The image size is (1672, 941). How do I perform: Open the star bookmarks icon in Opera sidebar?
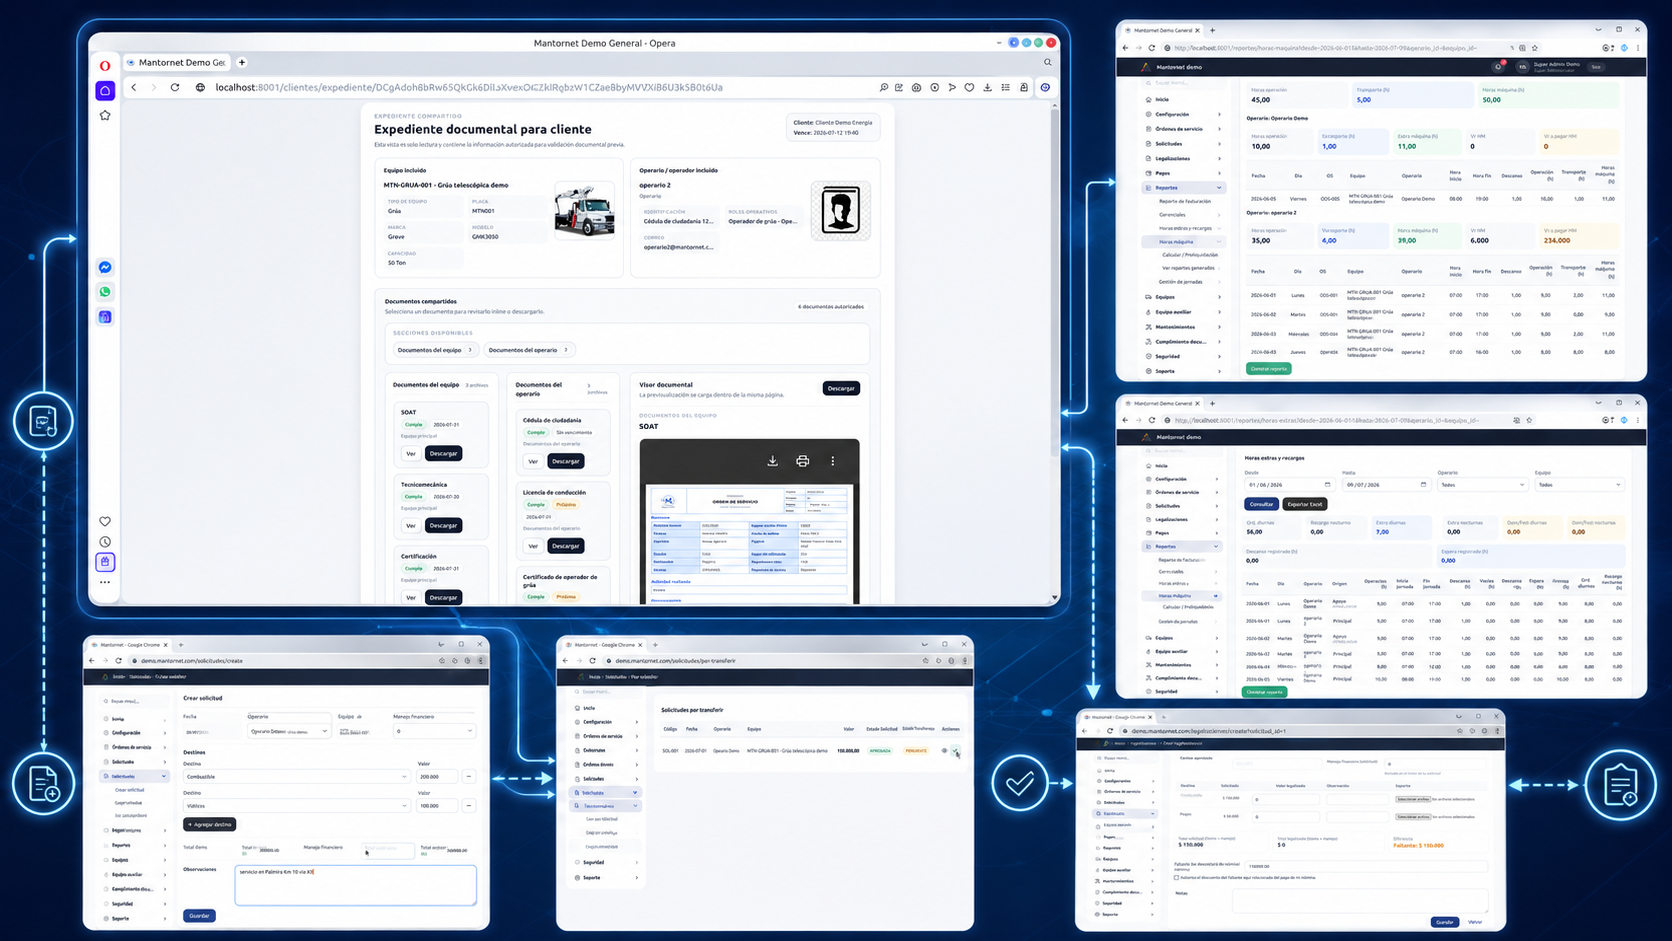coord(105,115)
